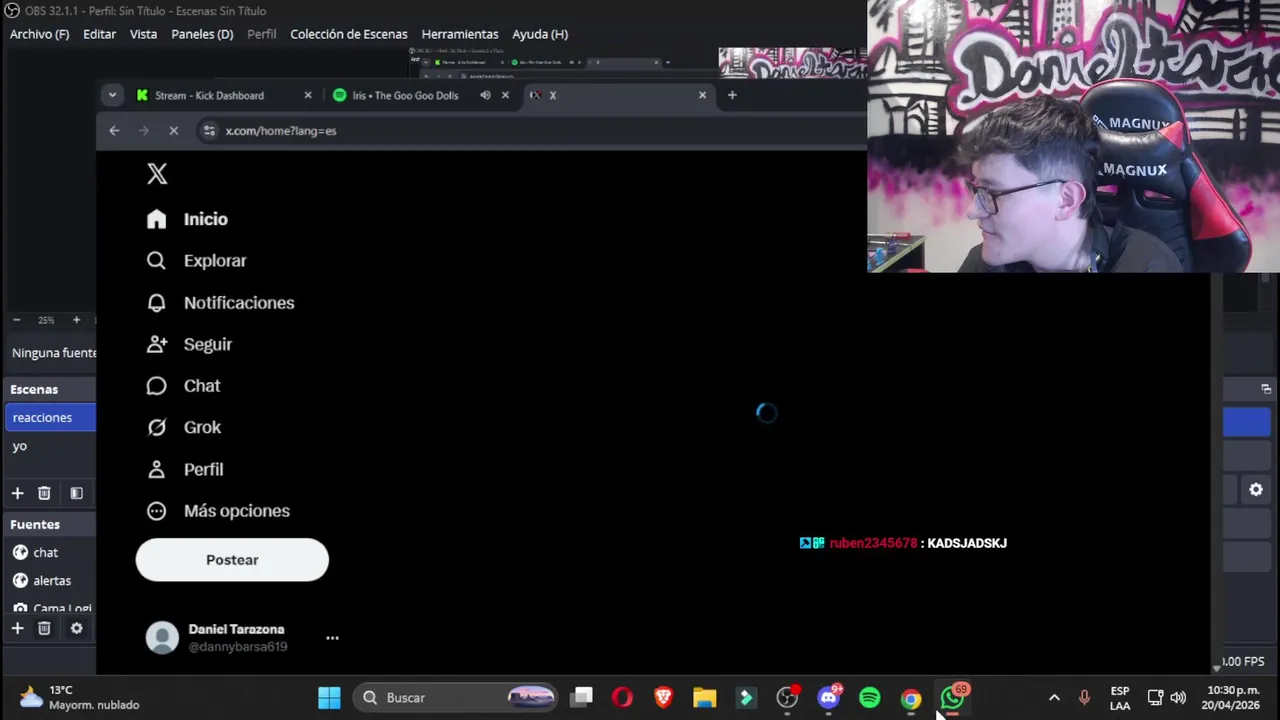Open File Explorer from taskbar
Screen dimensions: 1280x720
705,698
